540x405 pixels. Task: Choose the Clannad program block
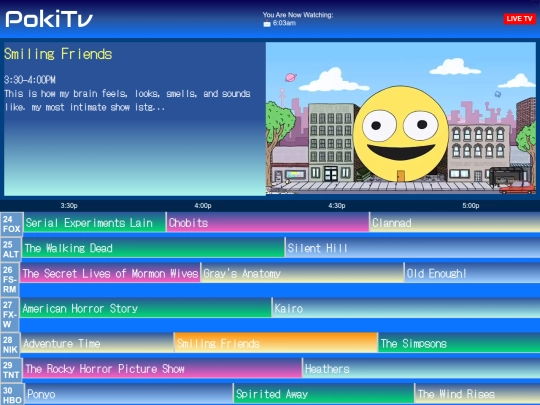point(455,222)
